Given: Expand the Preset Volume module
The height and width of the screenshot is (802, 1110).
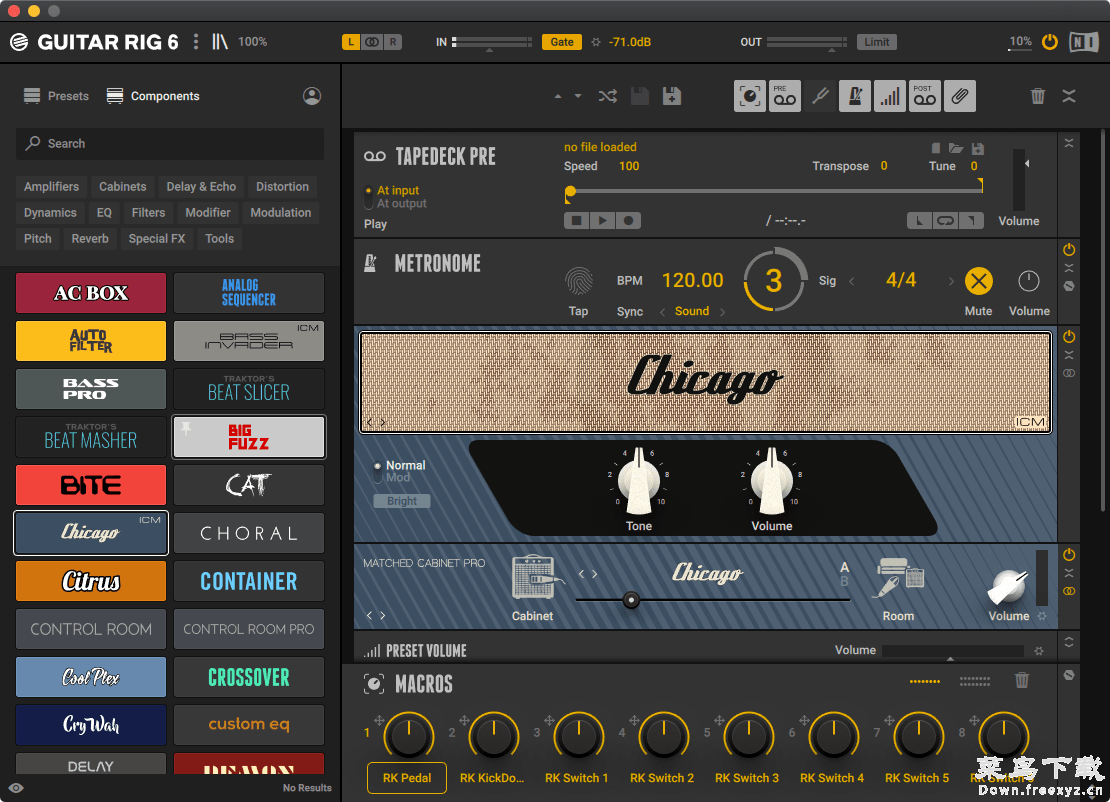Looking at the screenshot, I should [x=1069, y=642].
